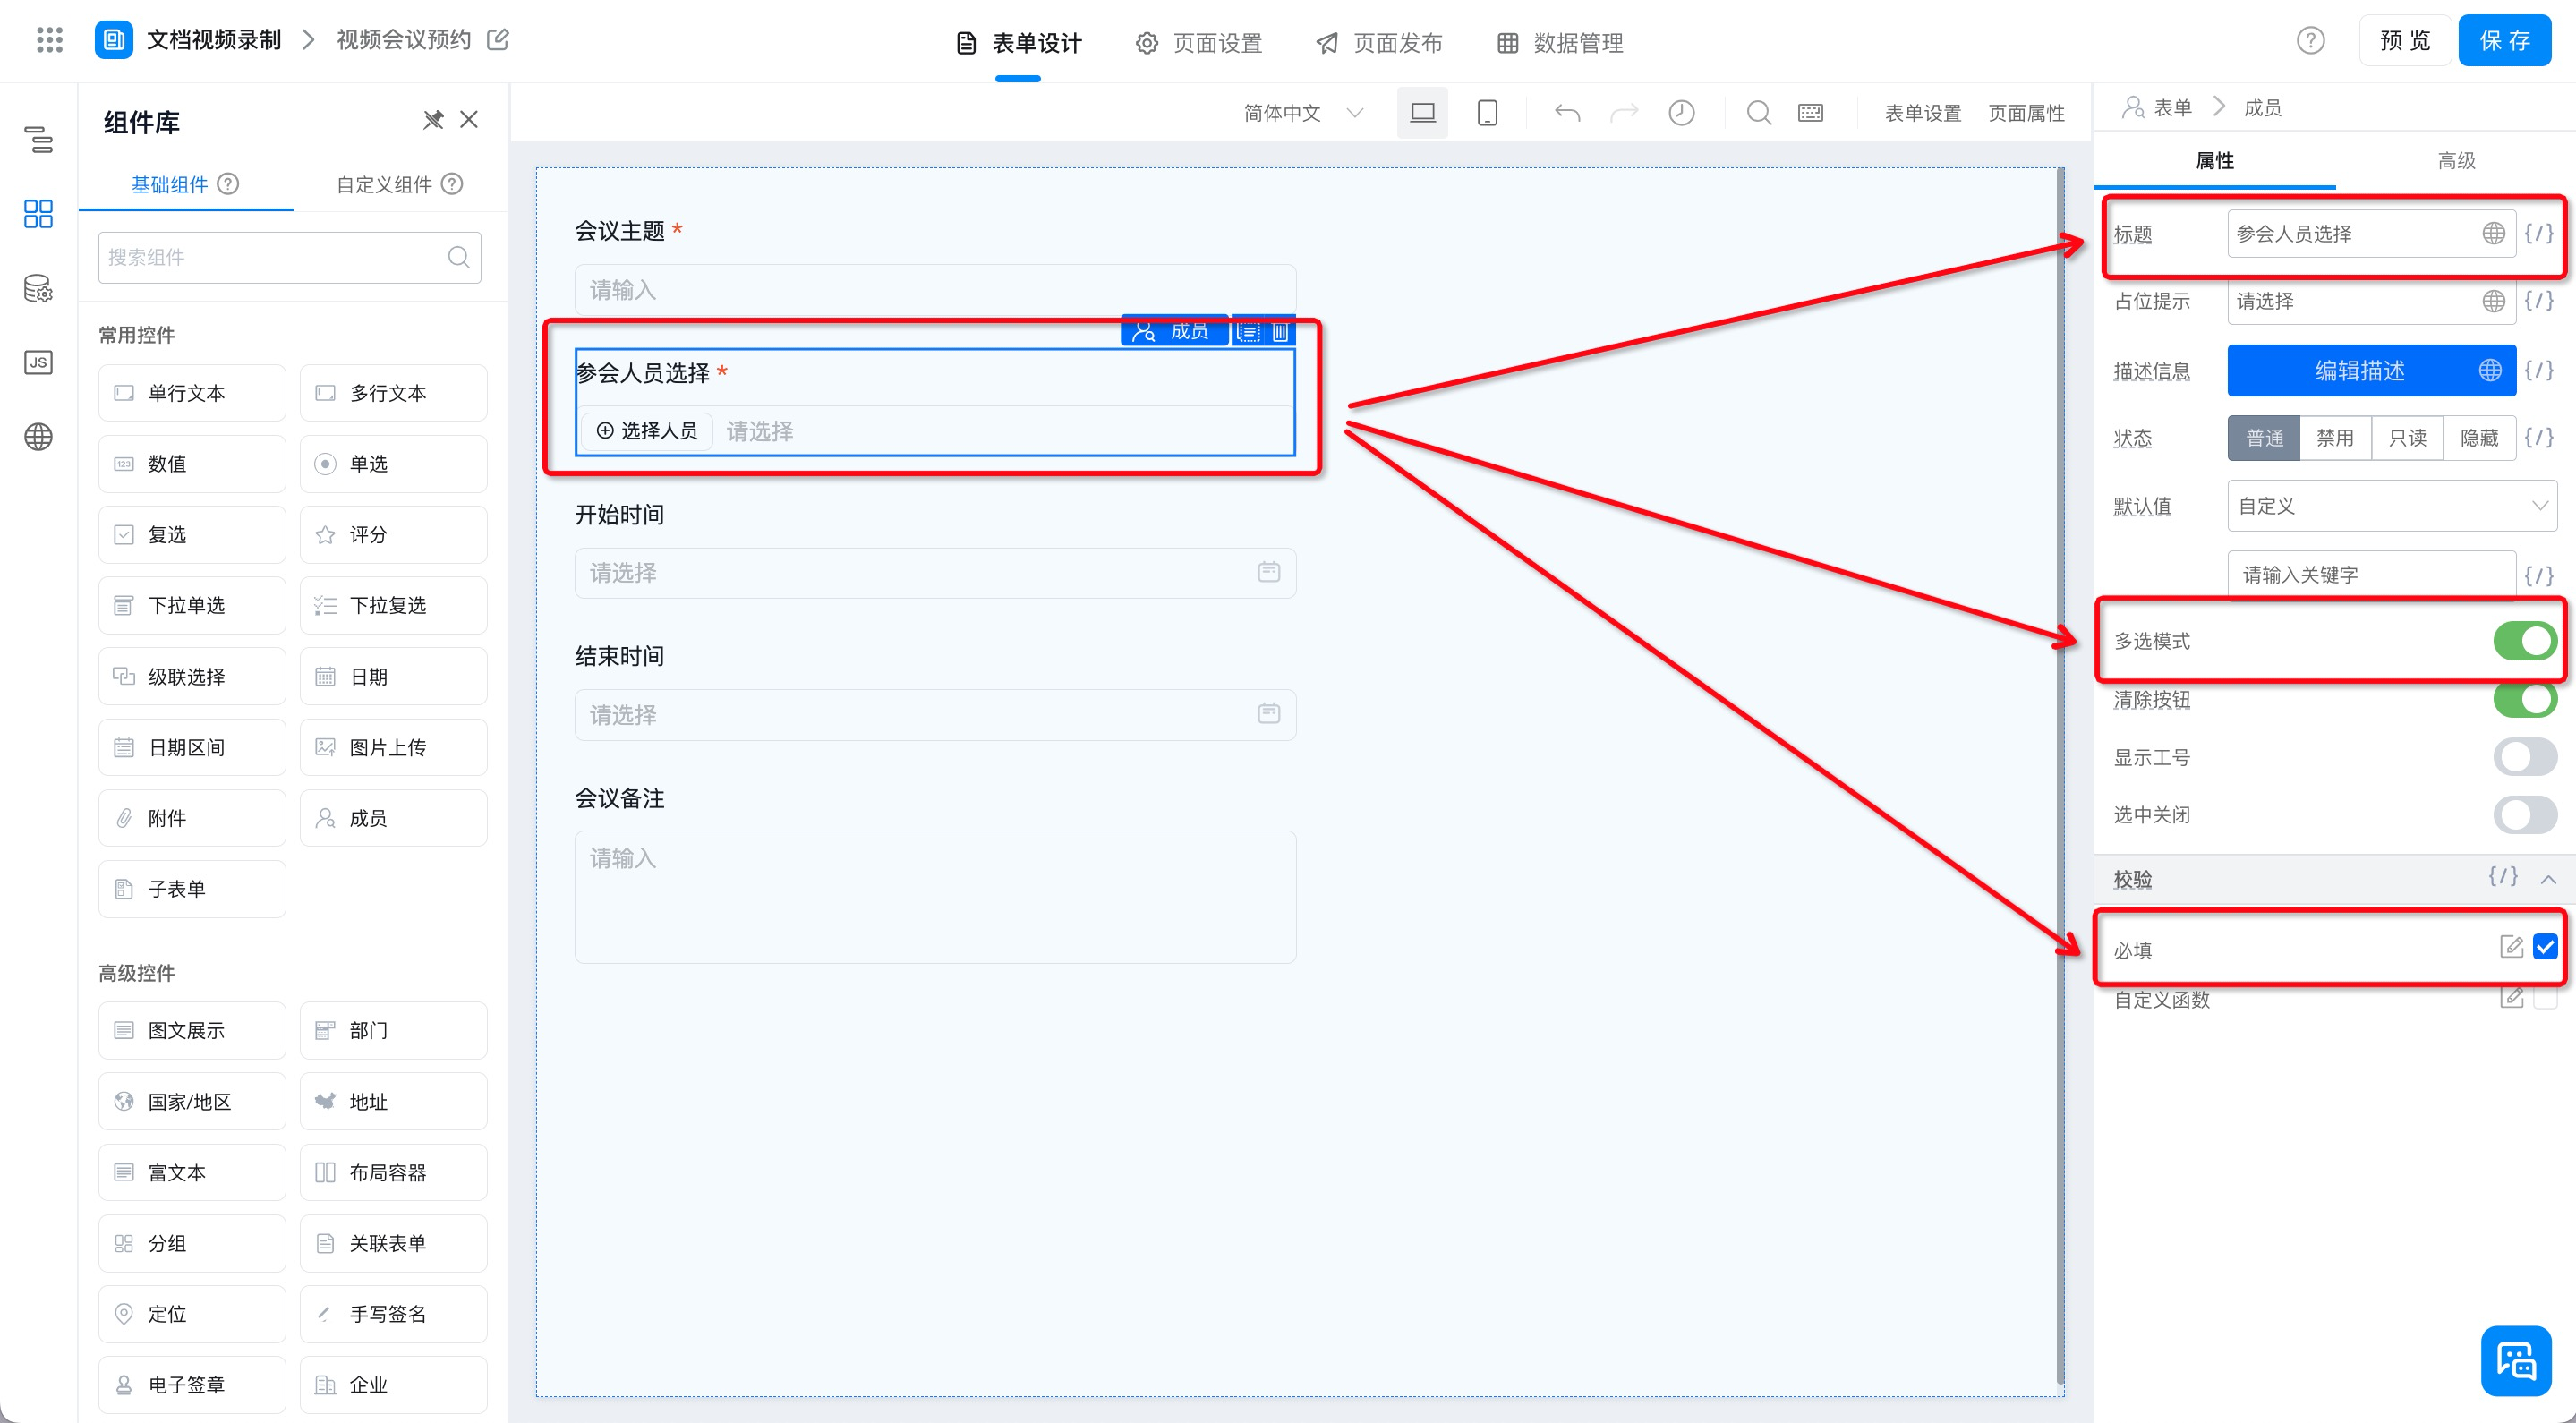
Task: Collapse the 校验 section
Action: coord(2548,880)
